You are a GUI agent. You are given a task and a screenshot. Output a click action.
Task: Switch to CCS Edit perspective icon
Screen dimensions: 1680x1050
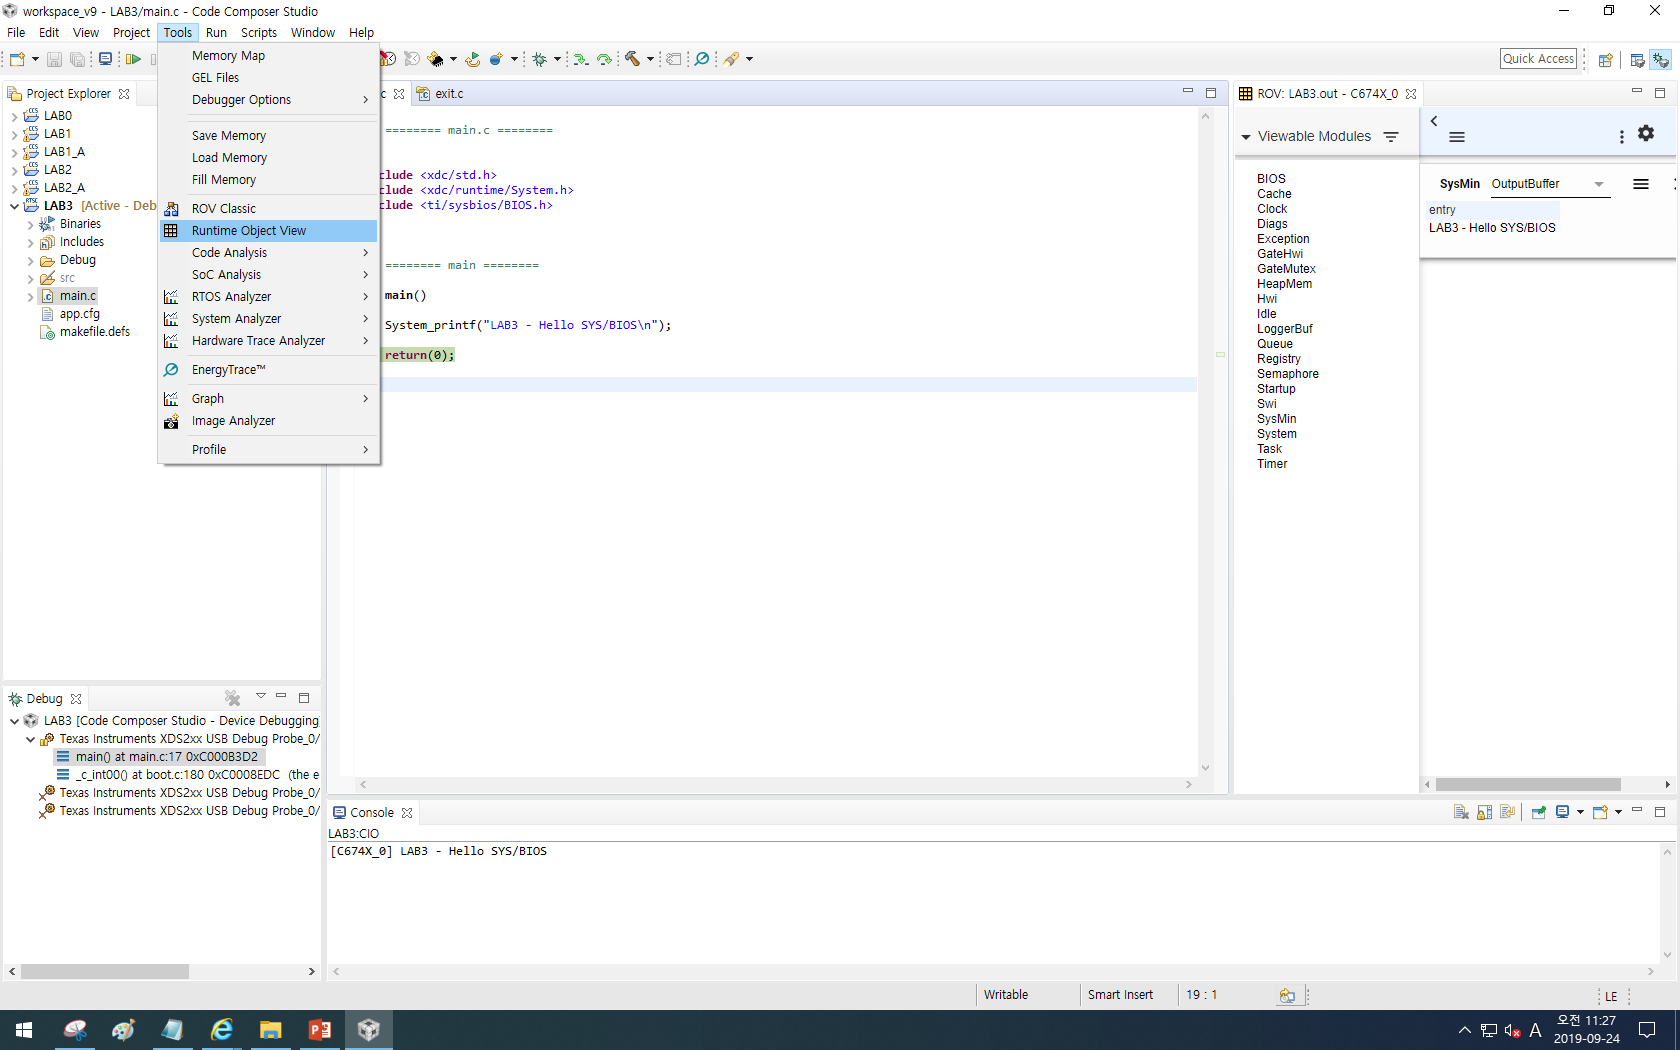[1637, 60]
